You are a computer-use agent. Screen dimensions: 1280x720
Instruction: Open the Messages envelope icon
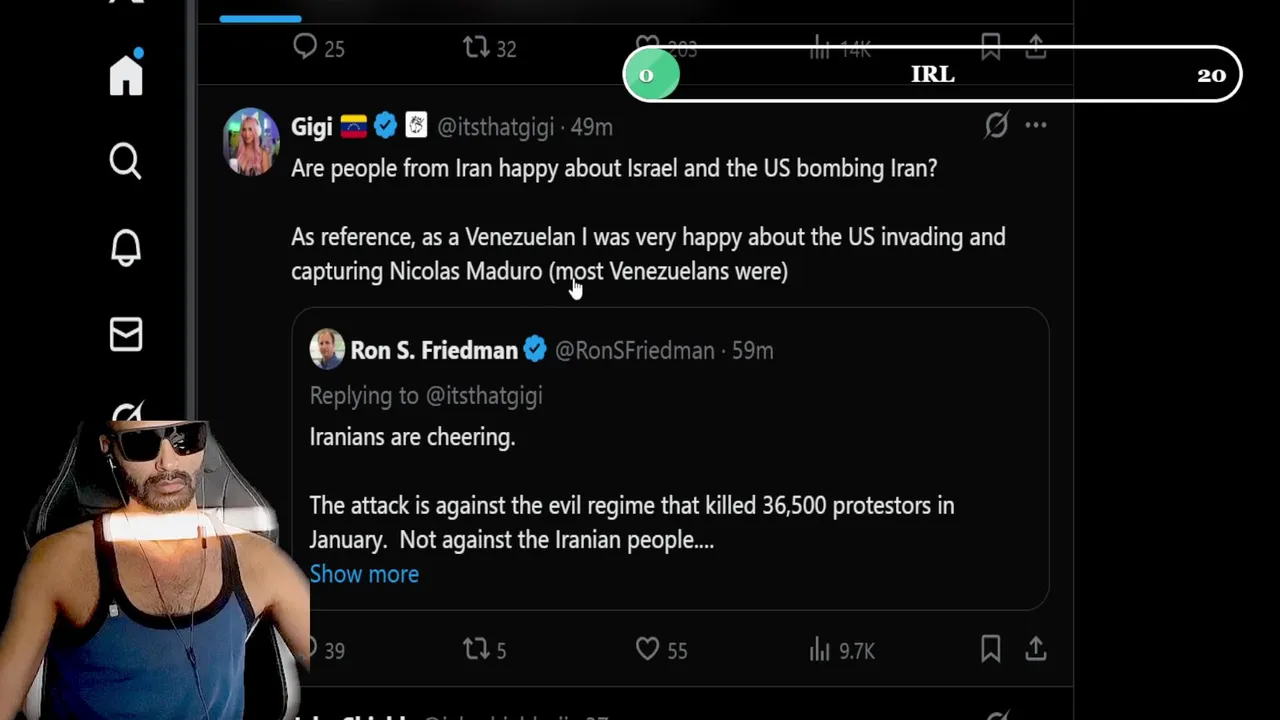pyautogui.click(x=126, y=334)
